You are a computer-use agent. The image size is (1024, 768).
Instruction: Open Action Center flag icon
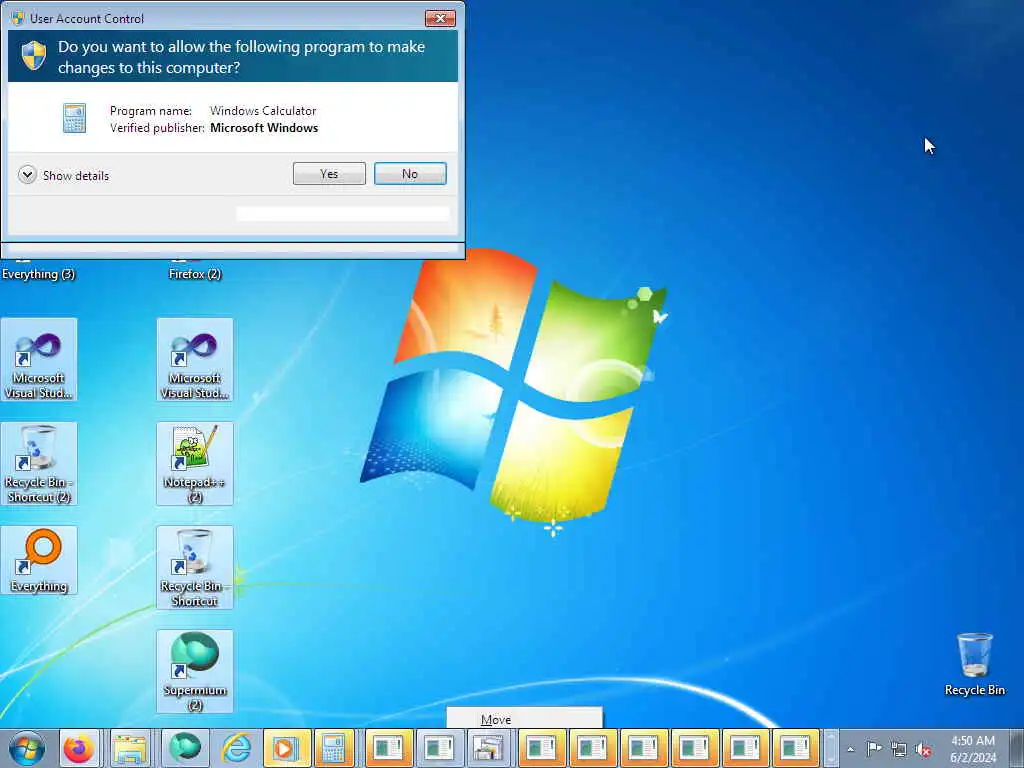pos(874,749)
